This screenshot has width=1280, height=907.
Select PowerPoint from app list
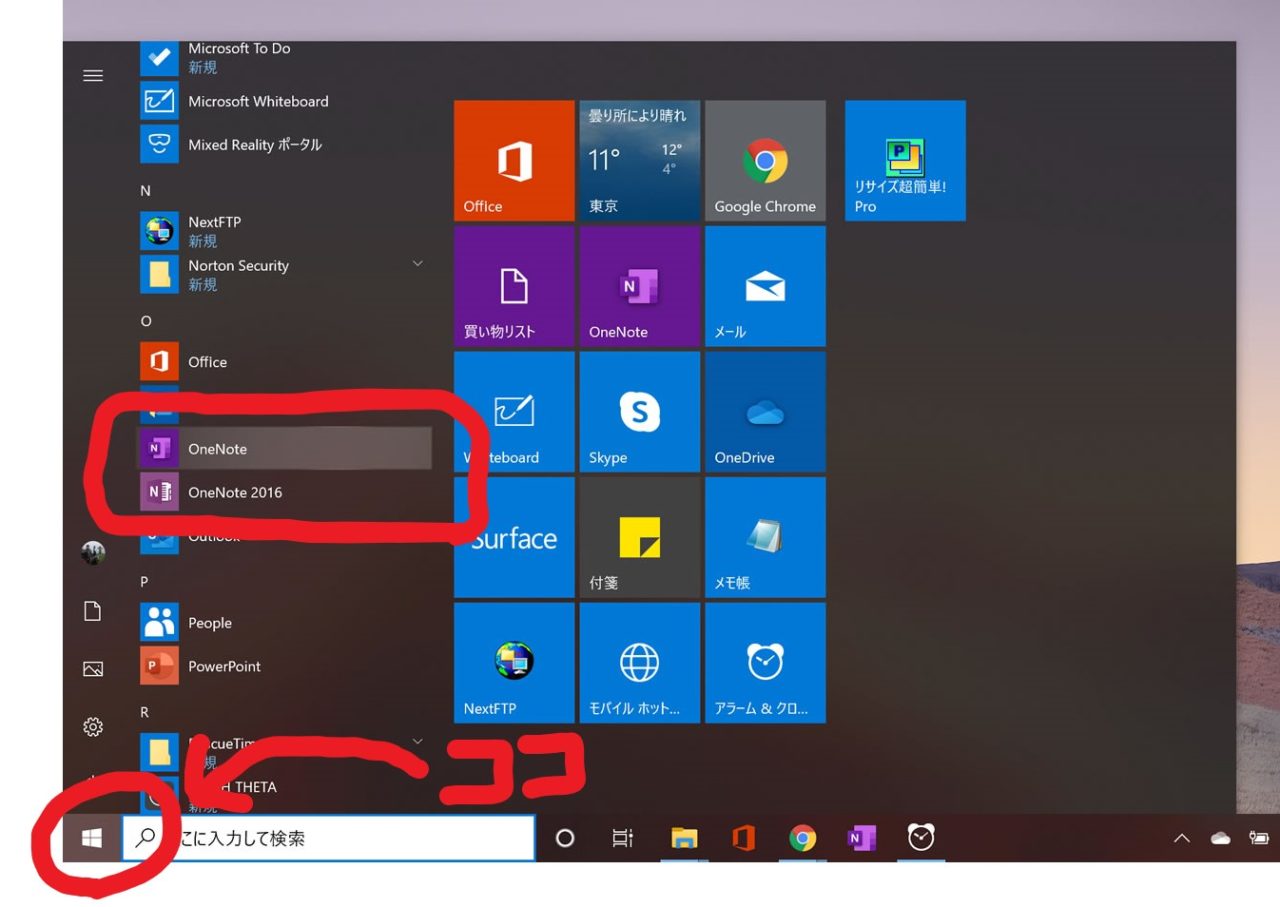(224, 666)
